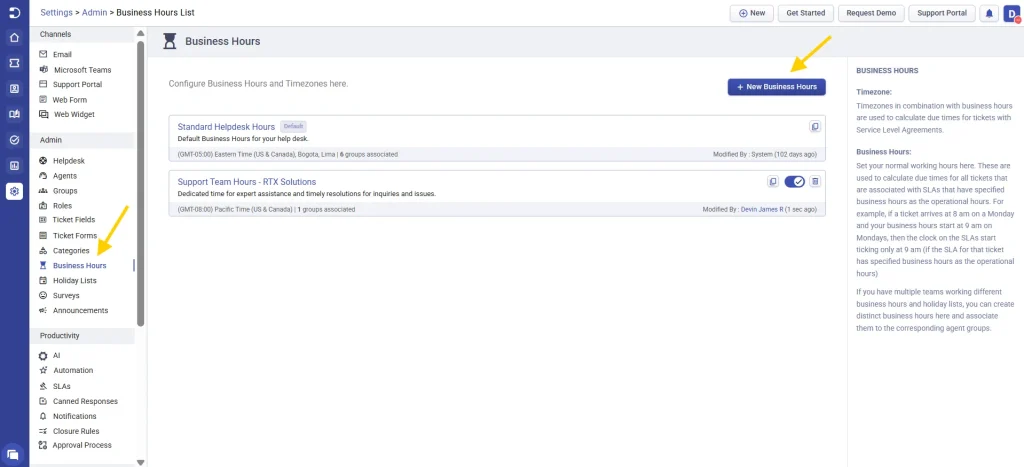1024x467 pixels.
Task: Click the Surveys smiley icon in sidebar
Action: 43,295
